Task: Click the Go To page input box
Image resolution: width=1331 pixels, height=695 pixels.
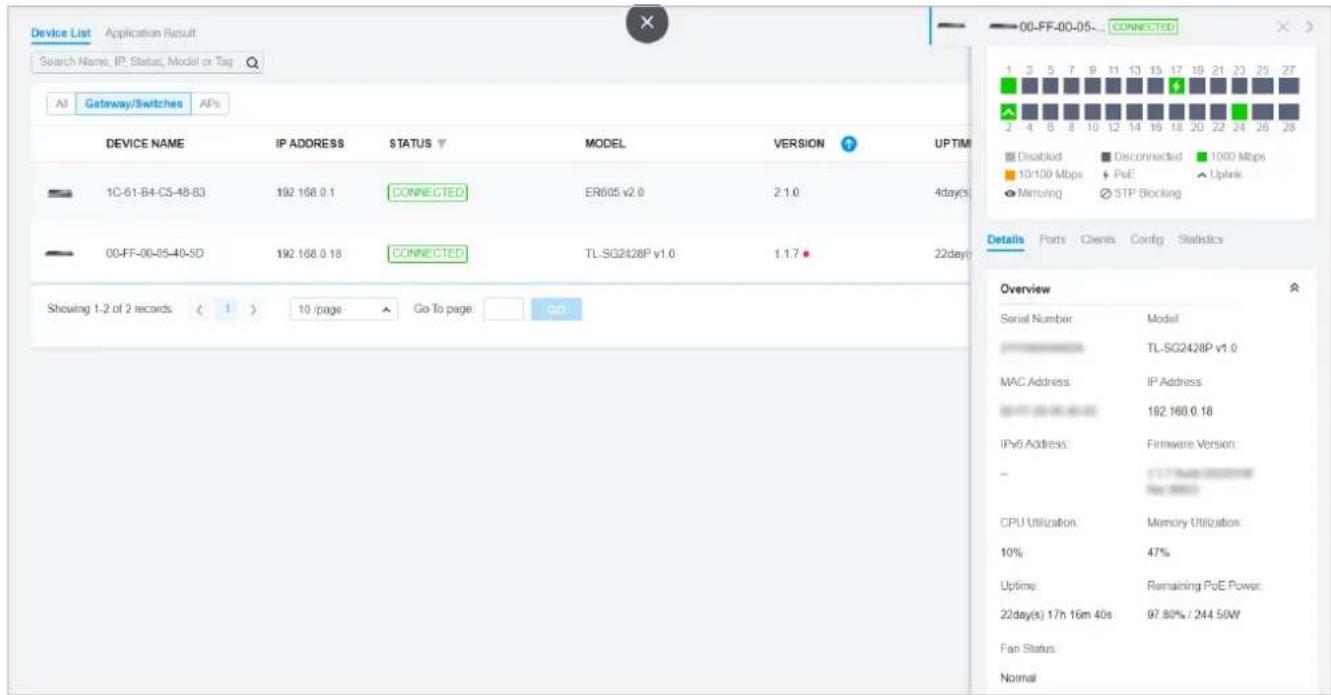Action: click(x=504, y=310)
